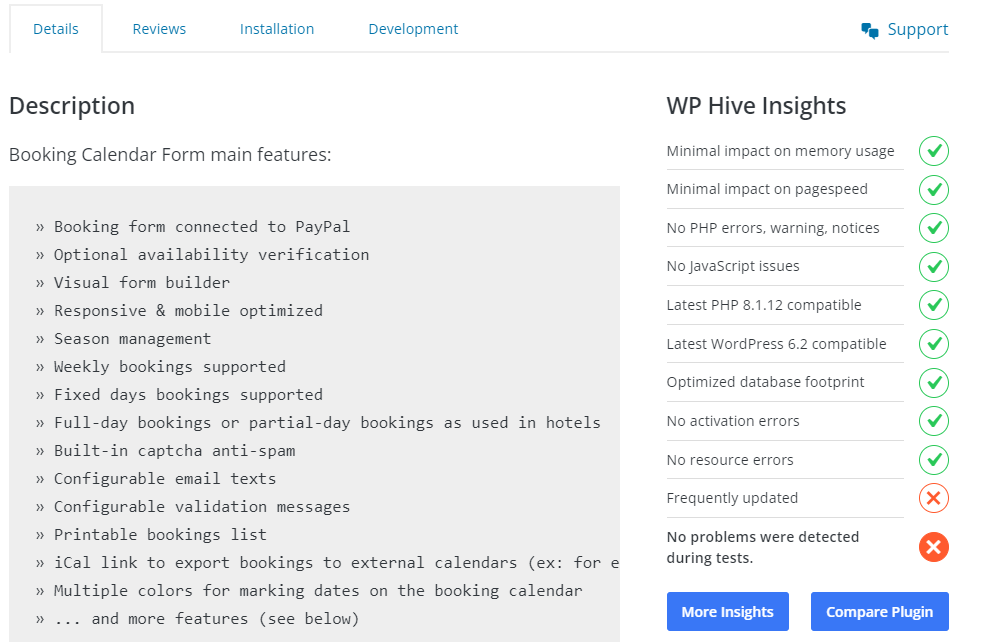The image size is (981, 642).
Task: Click checkmark beside No activation errors
Action: tap(933, 420)
